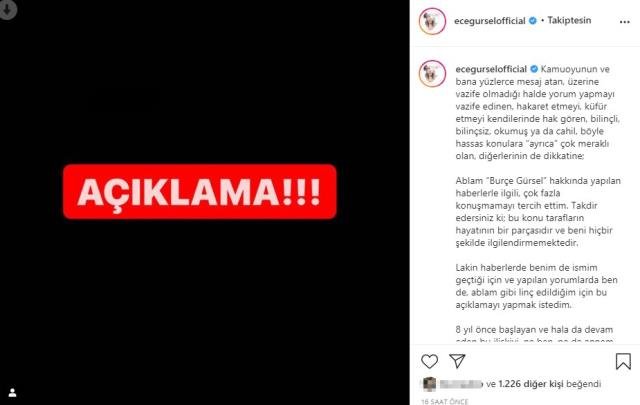The width and height of the screenshot is (640, 405).
Task: Share the post via paper plane icon
Action: [457, 361]
